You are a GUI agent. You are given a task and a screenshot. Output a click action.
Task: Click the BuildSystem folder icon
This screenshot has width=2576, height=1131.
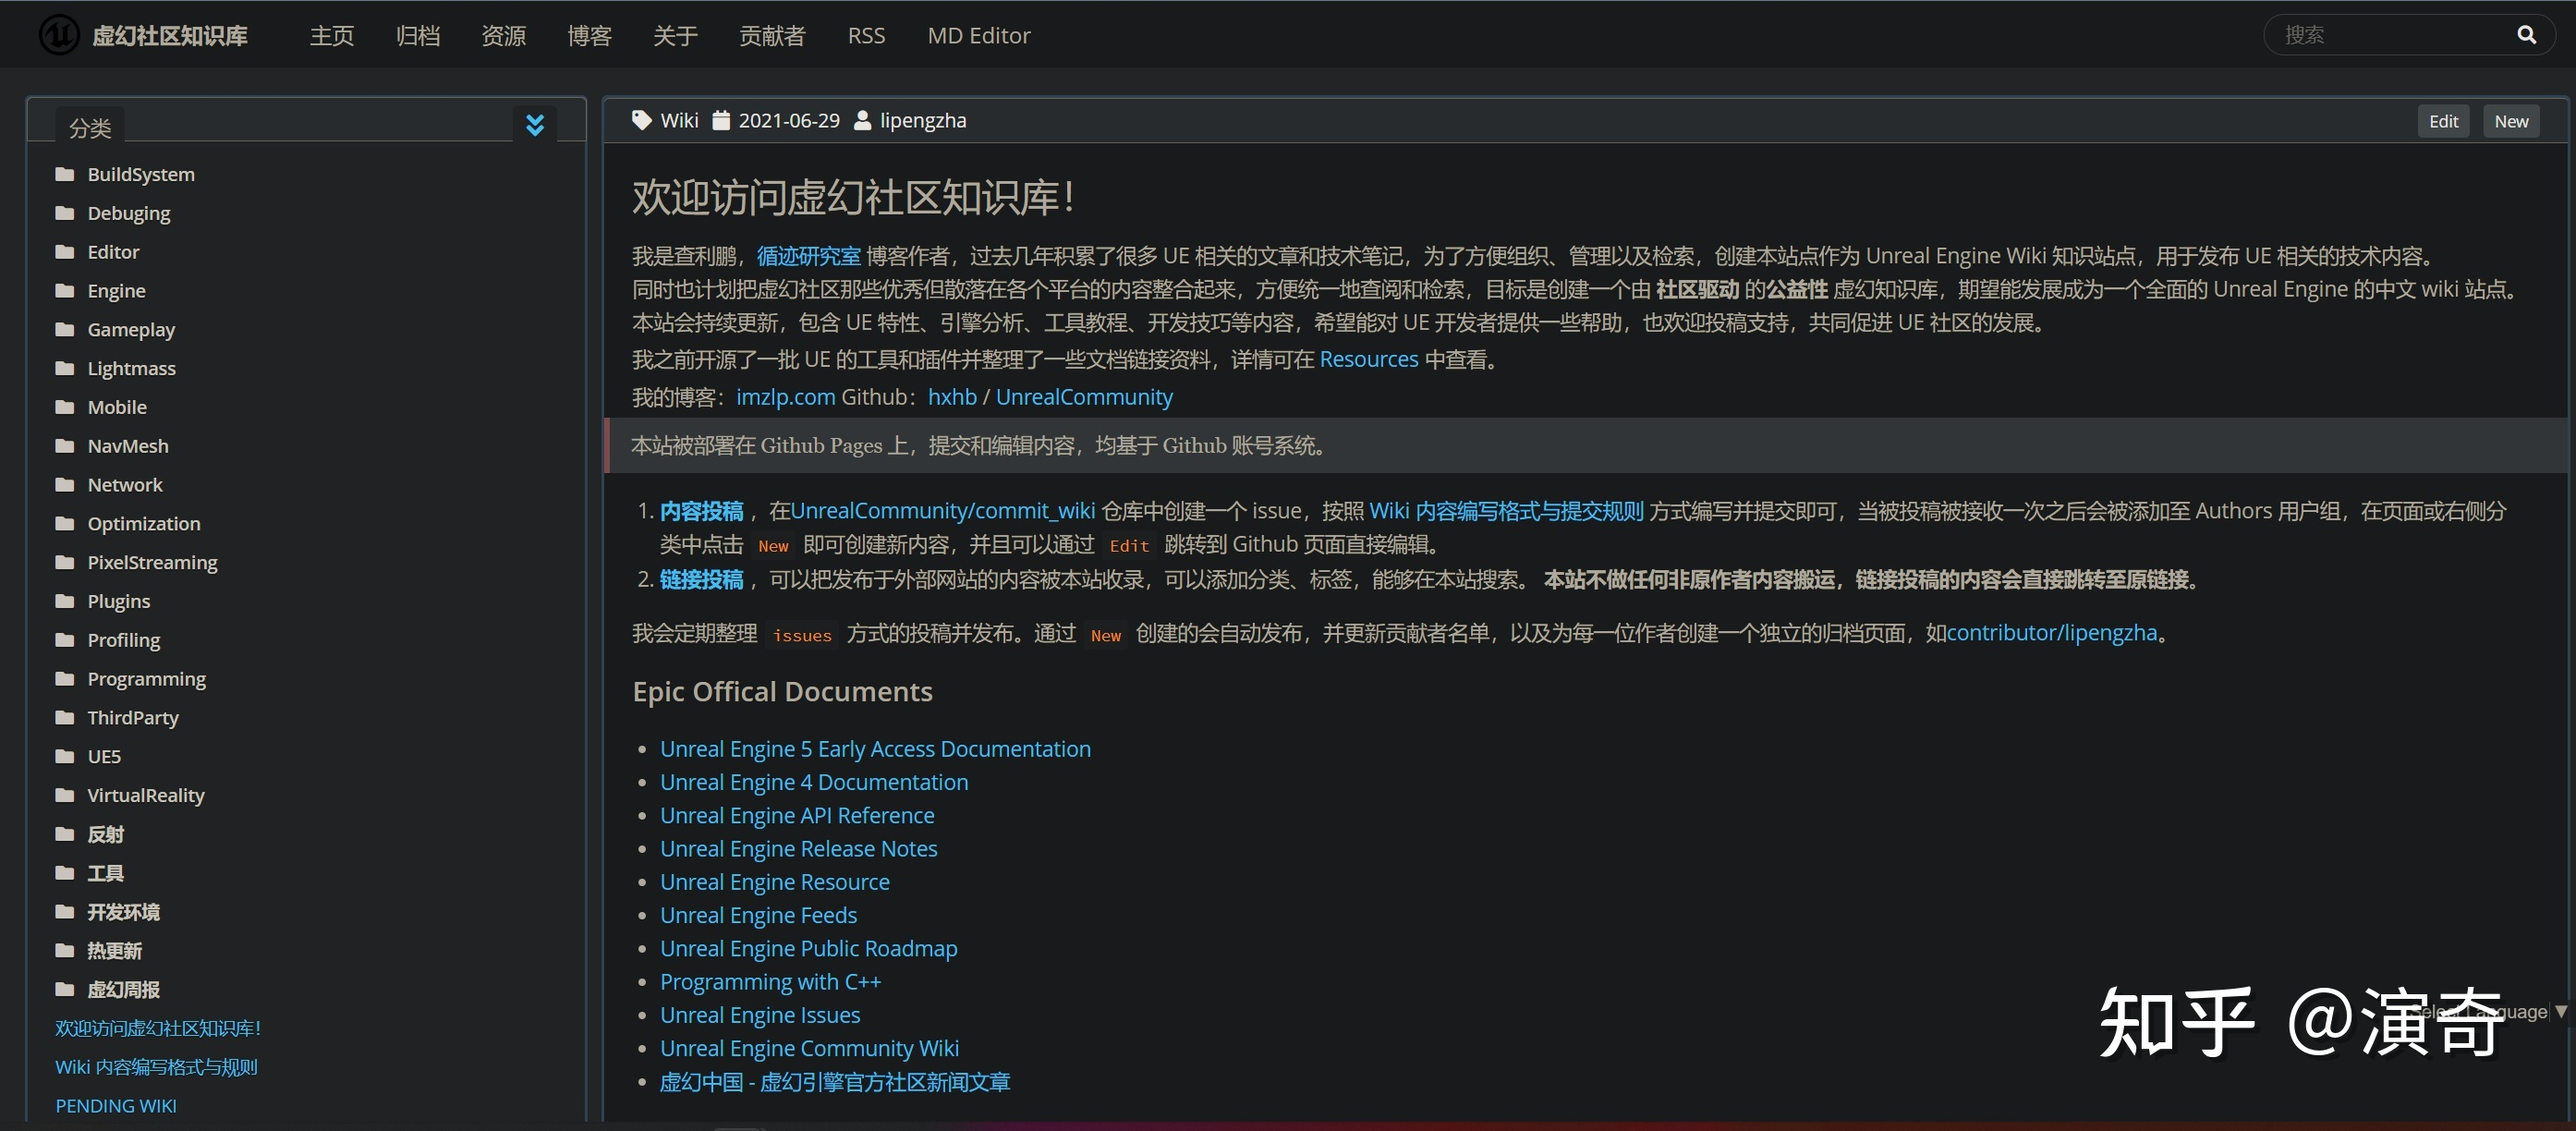click(x=65, y=174)
